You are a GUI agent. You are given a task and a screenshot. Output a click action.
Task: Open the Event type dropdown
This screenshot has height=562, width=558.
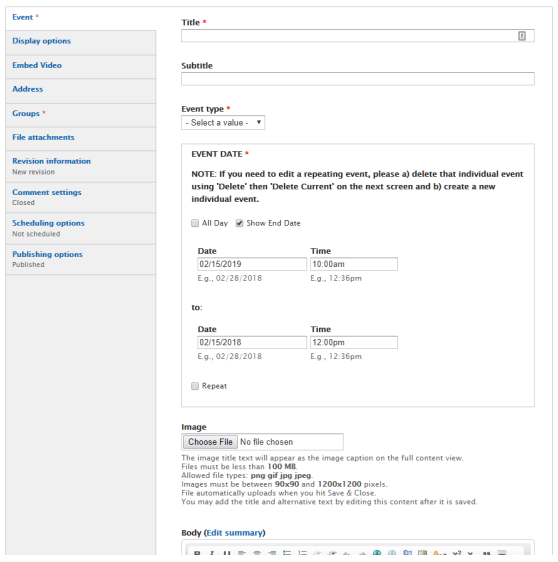click(223, 123)
